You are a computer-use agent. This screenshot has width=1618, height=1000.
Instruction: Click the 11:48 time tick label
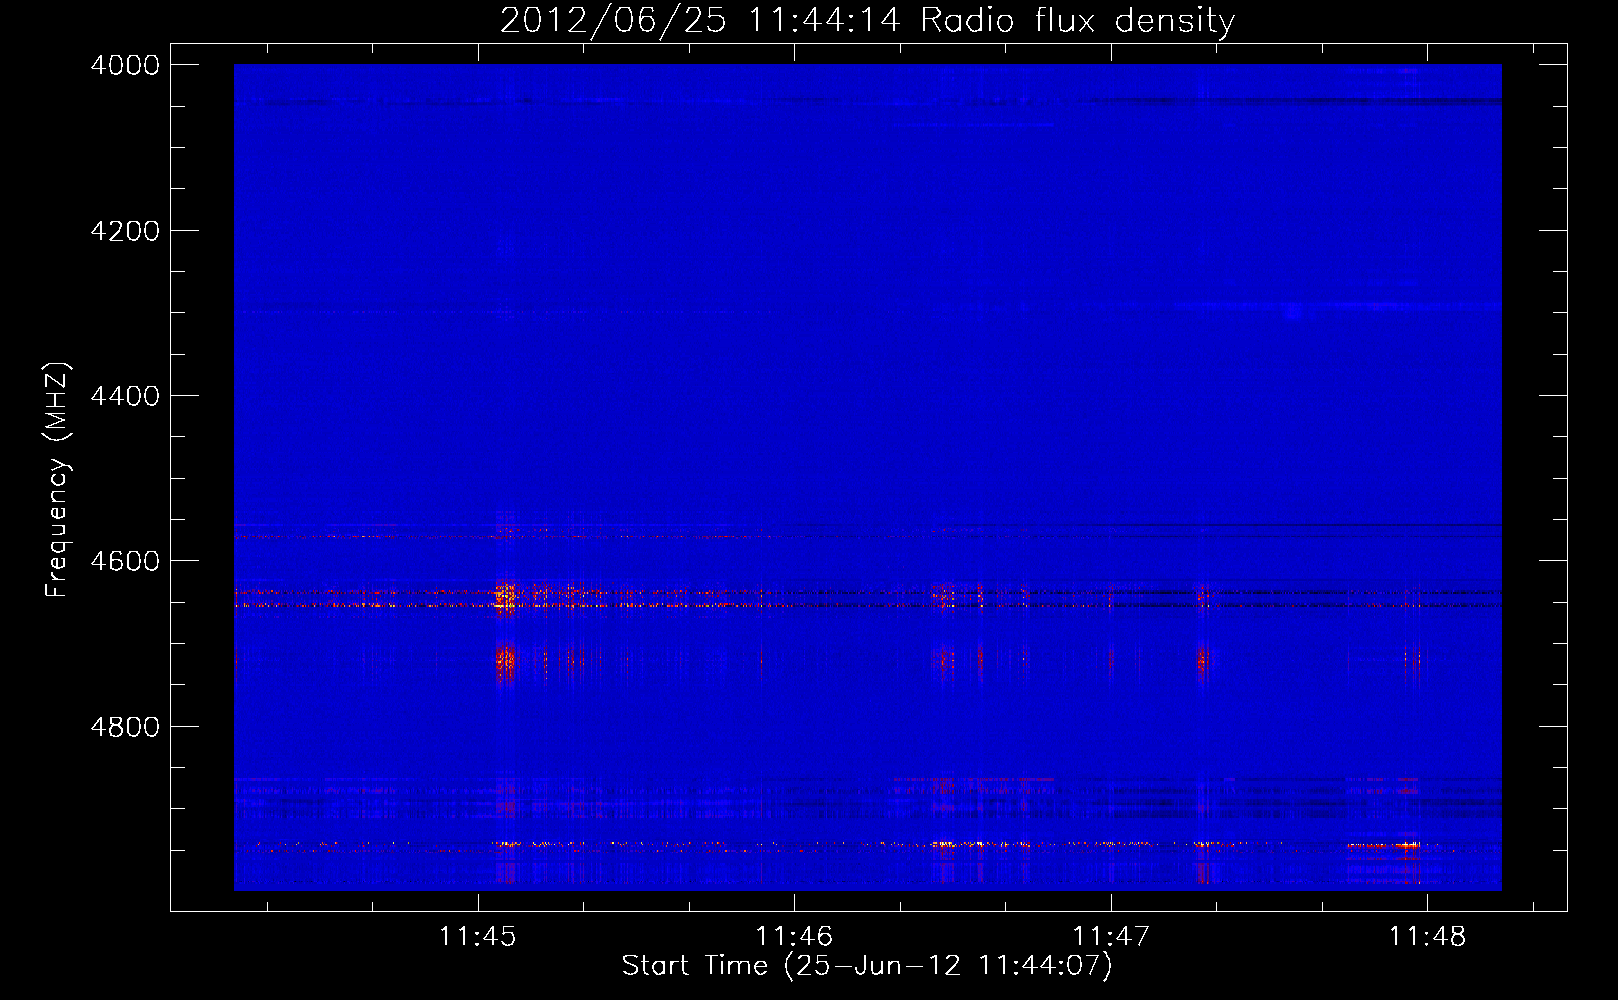tap(1427, 936)
